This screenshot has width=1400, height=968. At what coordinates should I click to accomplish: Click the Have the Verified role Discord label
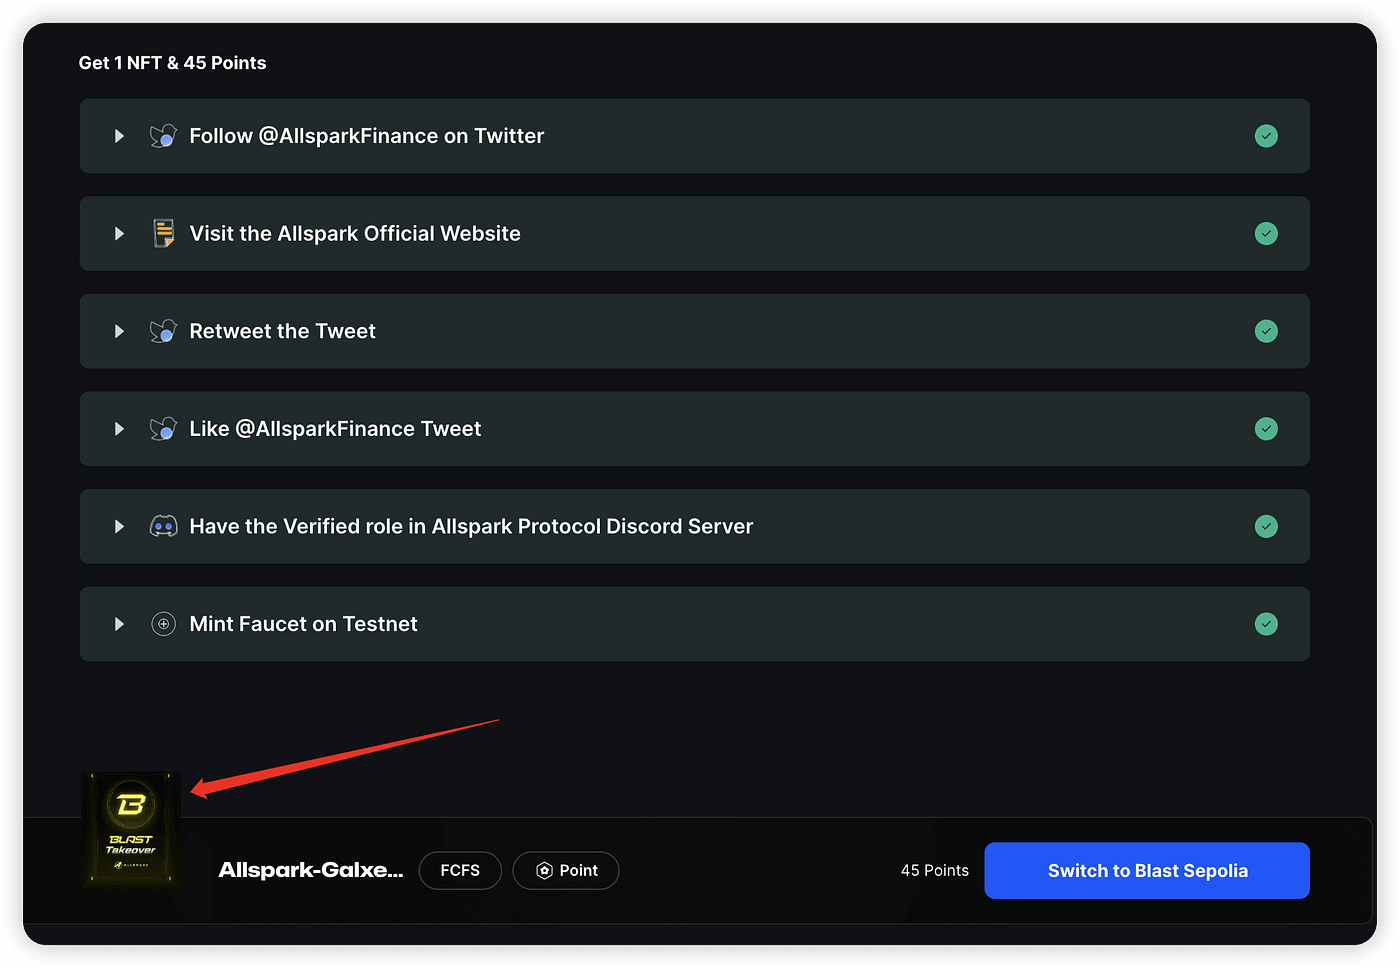tap(471, 527)
